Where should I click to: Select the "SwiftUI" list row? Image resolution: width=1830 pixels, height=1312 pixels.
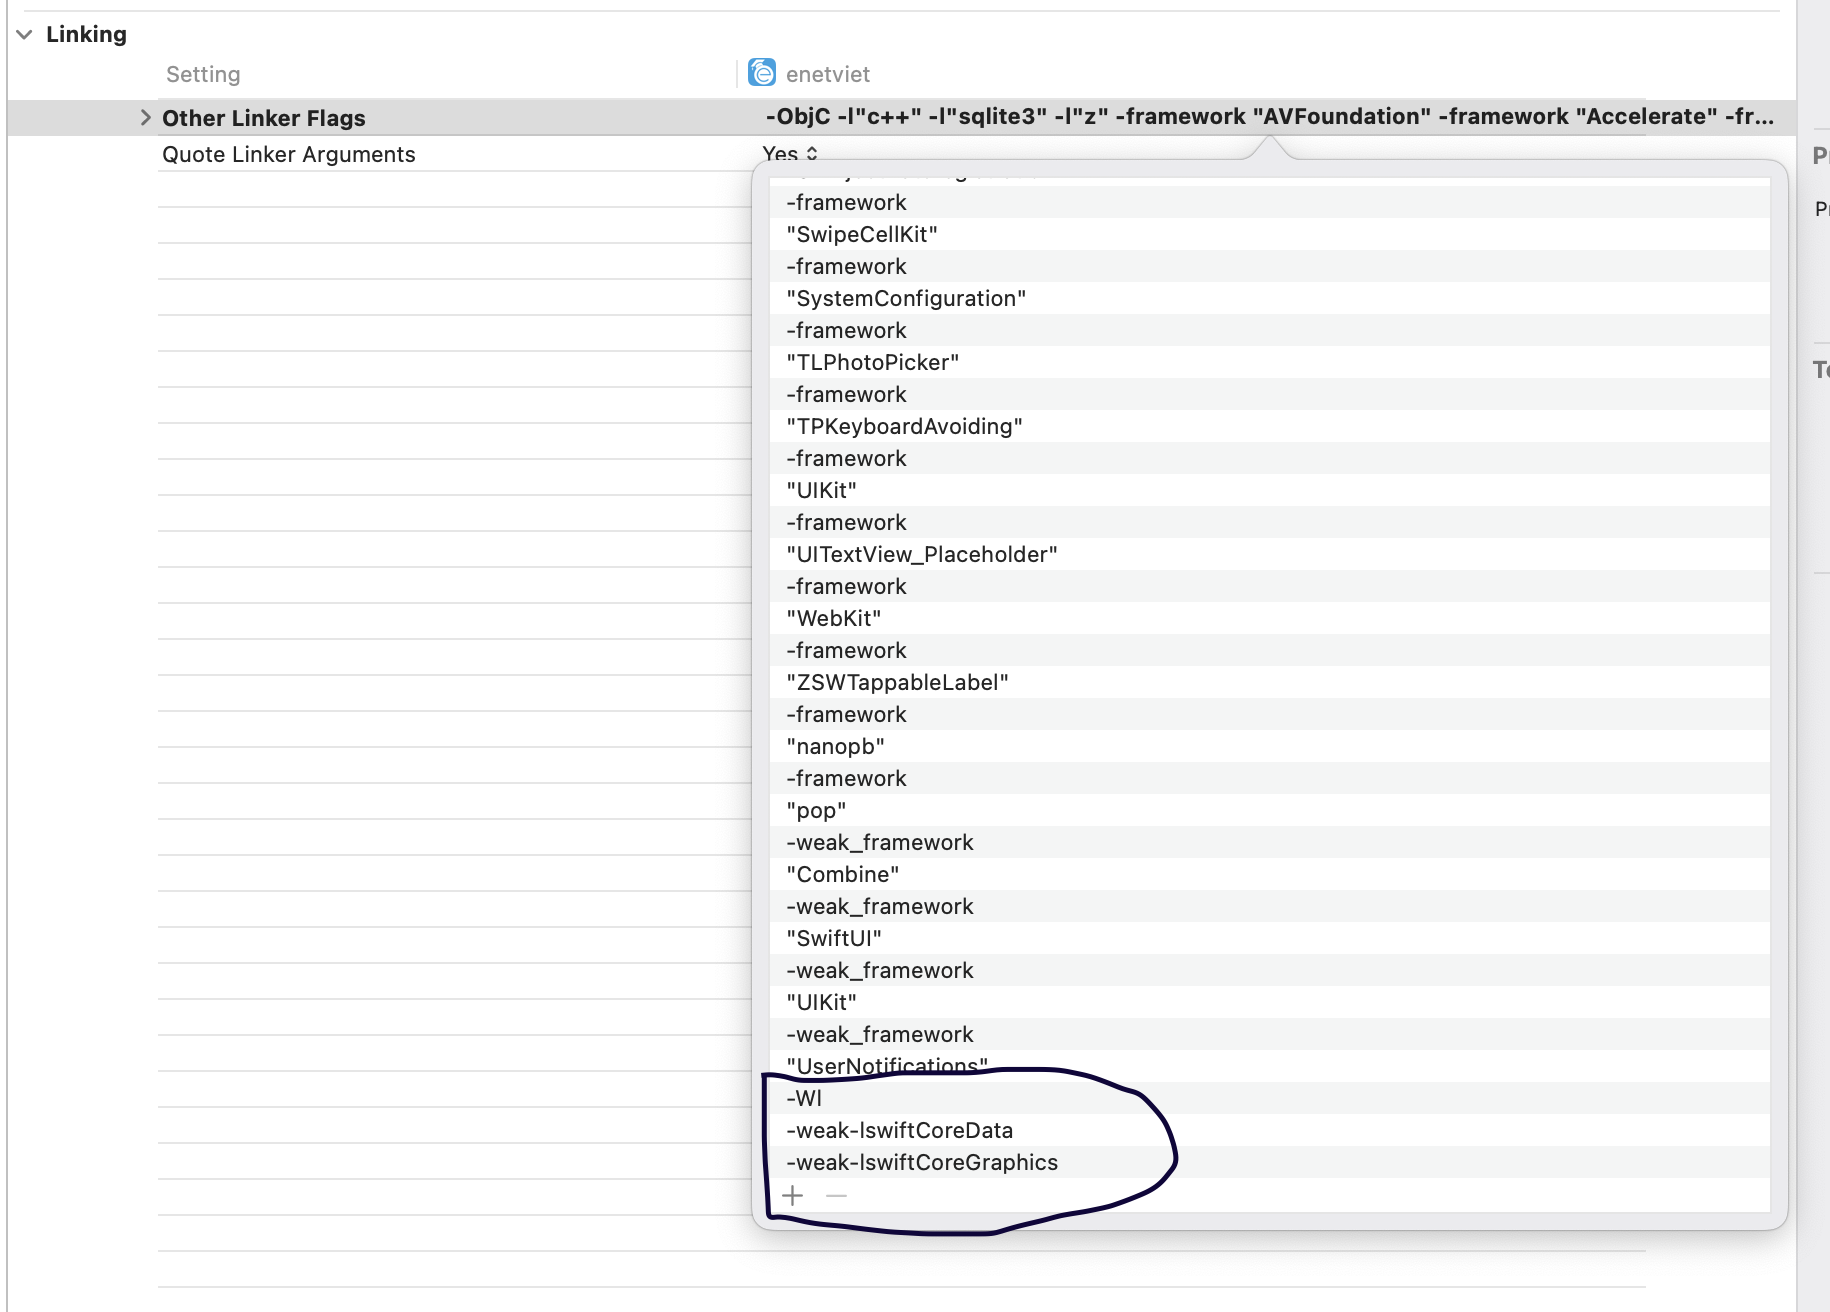pyautogui.click(x=834, y=939)
